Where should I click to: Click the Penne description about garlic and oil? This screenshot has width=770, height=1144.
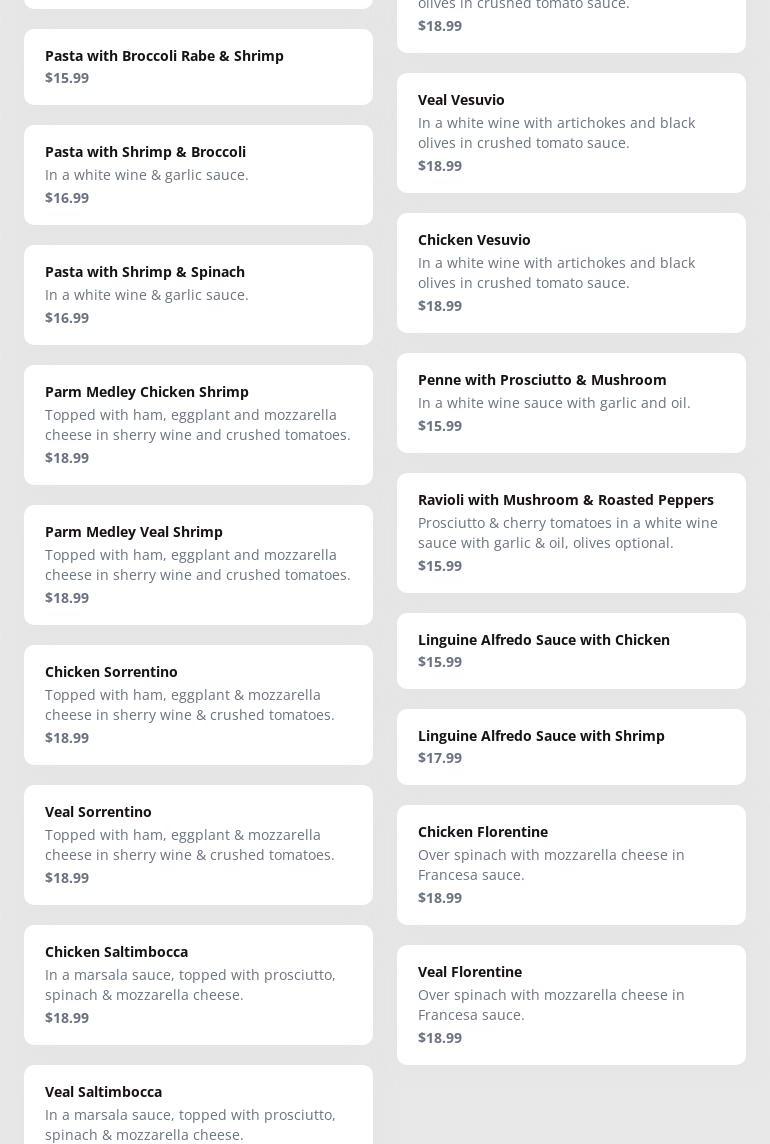[554, 403]
